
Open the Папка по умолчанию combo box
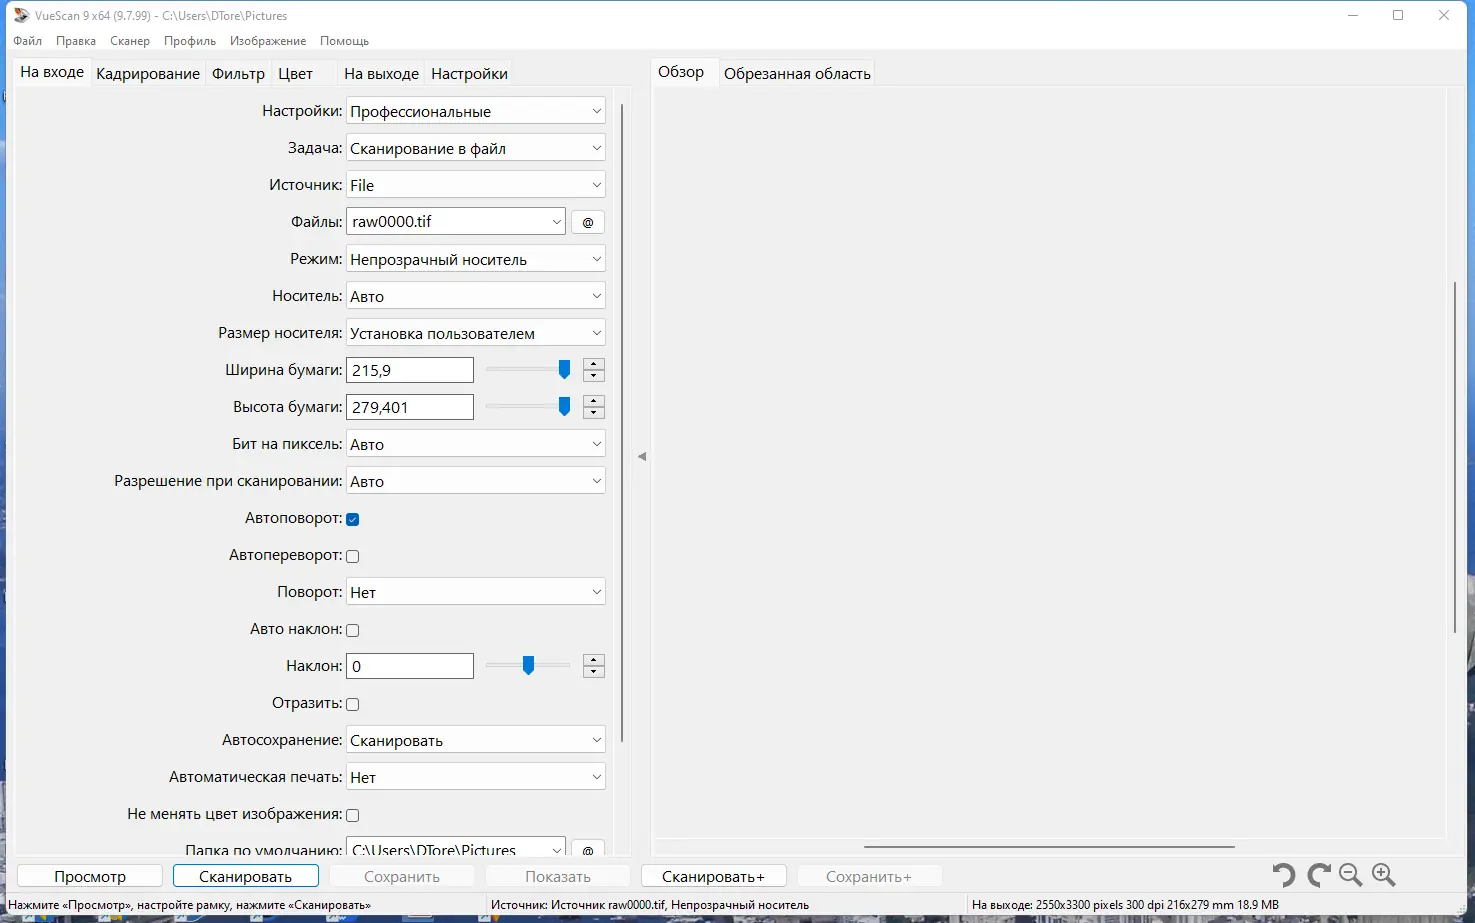(x=456, y=848)
